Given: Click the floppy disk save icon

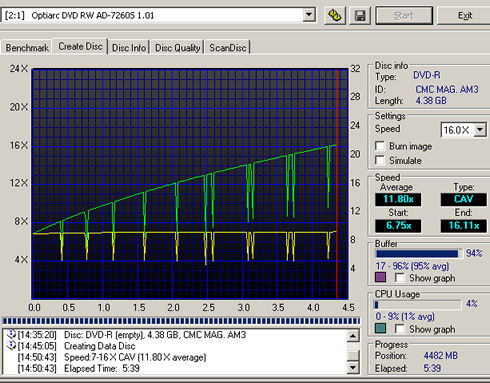Looking at the screenshot, I should (x=360, y=15).
